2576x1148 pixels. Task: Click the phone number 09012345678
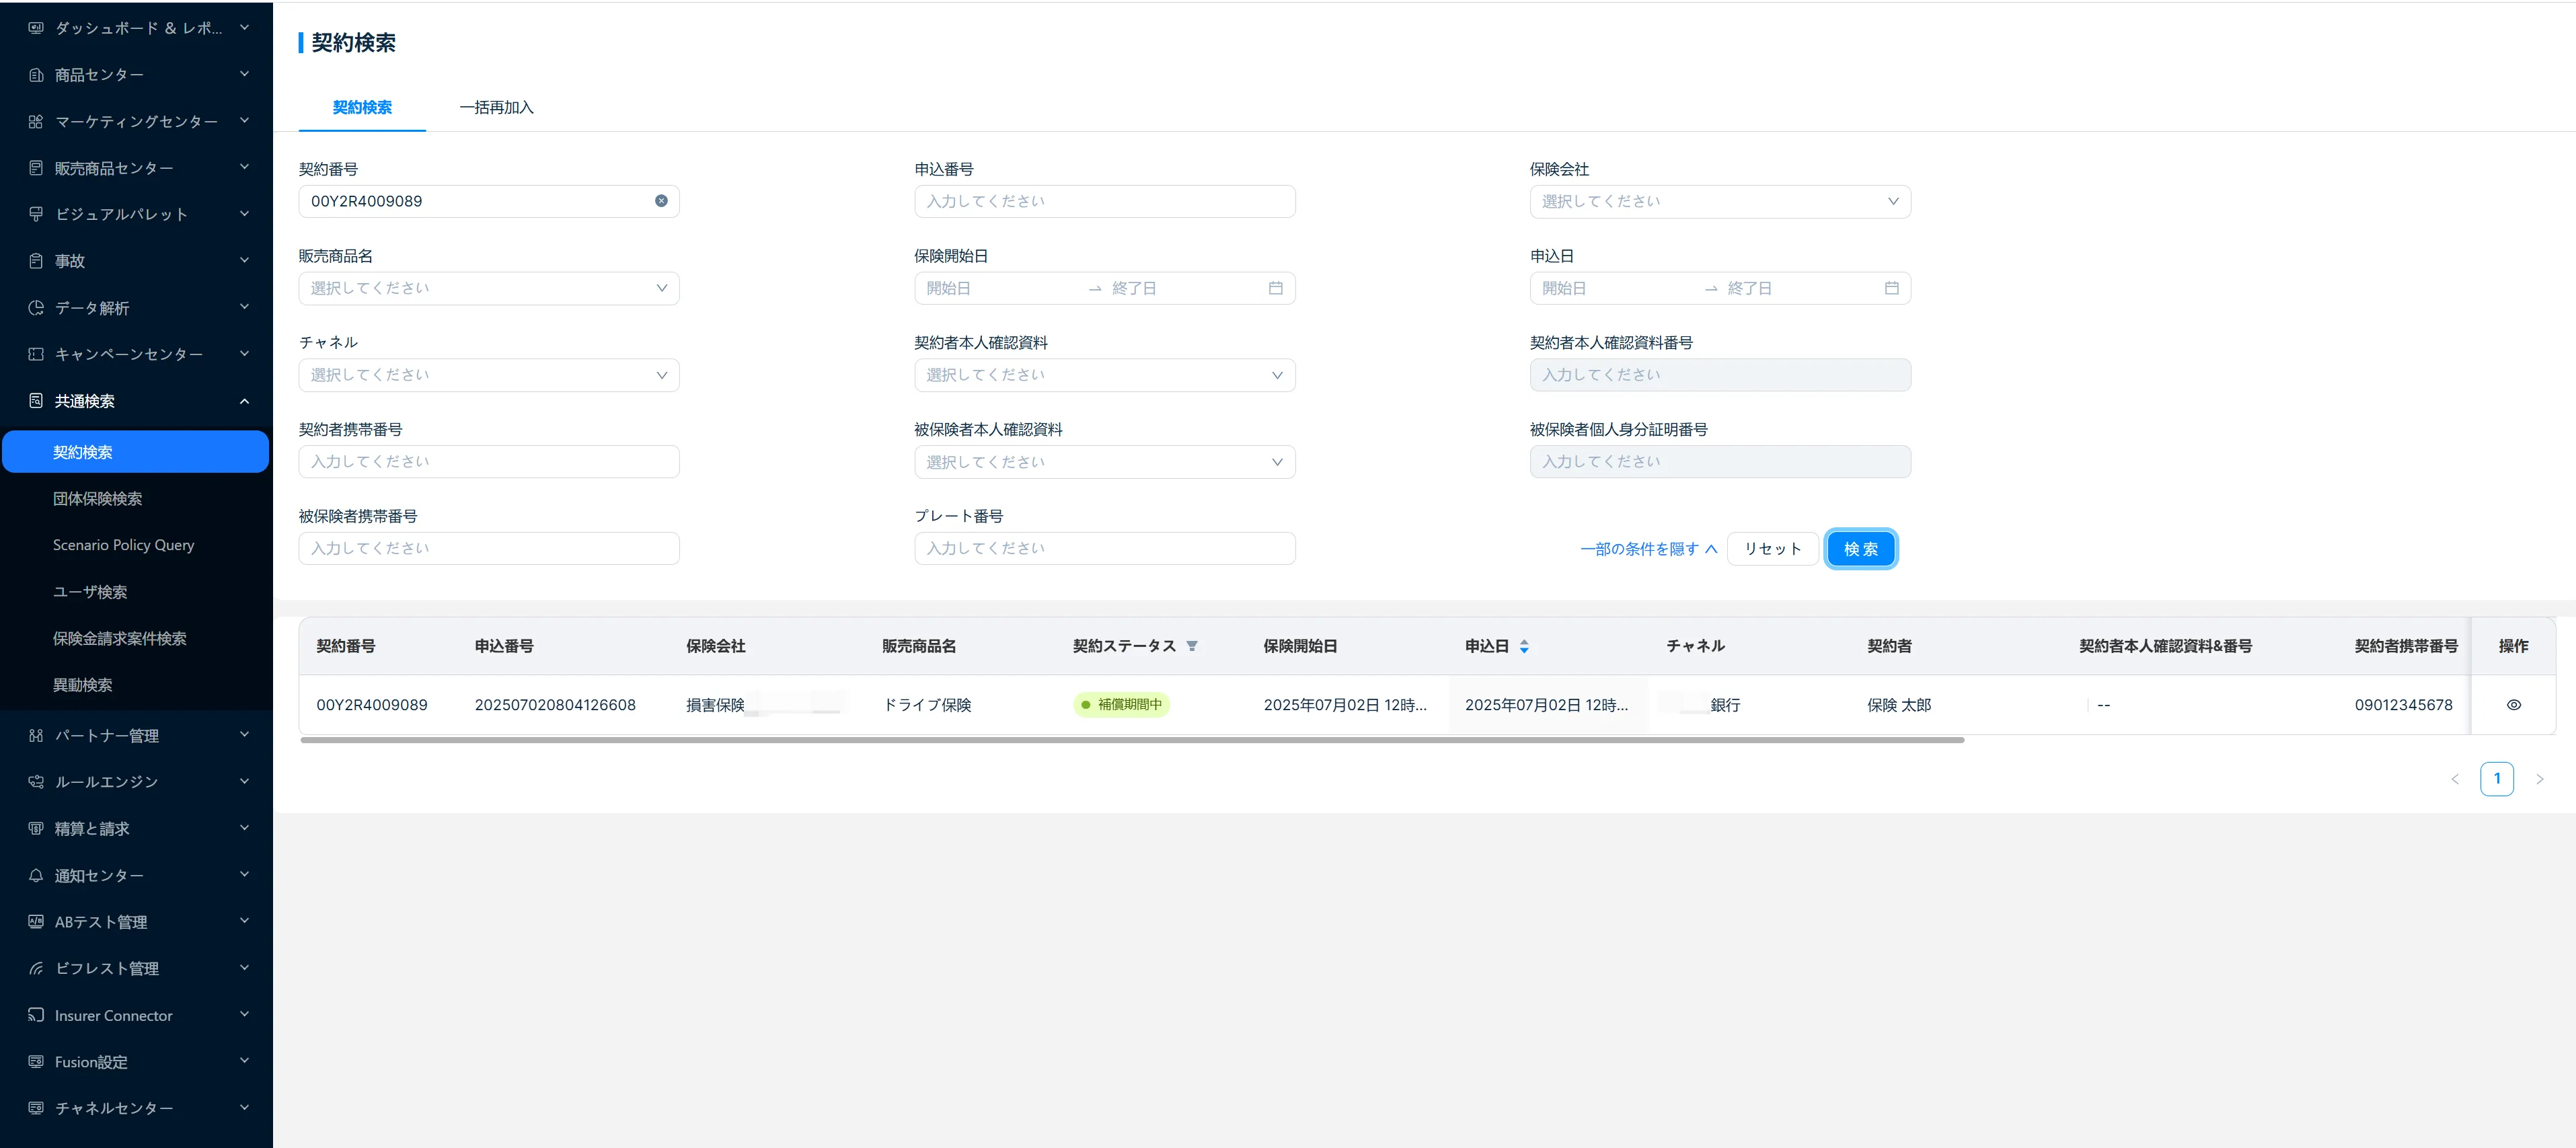pos(2404,705)
